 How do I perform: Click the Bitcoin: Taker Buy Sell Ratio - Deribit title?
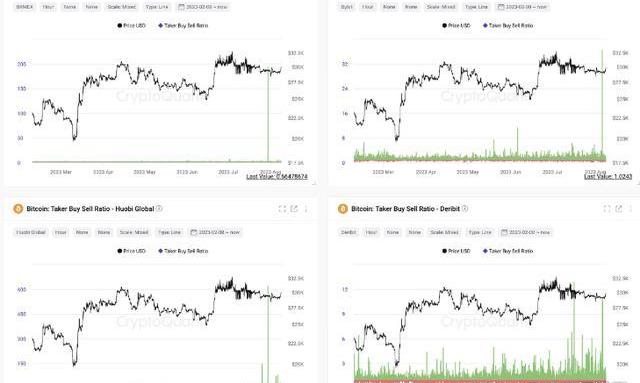[405, 209]
